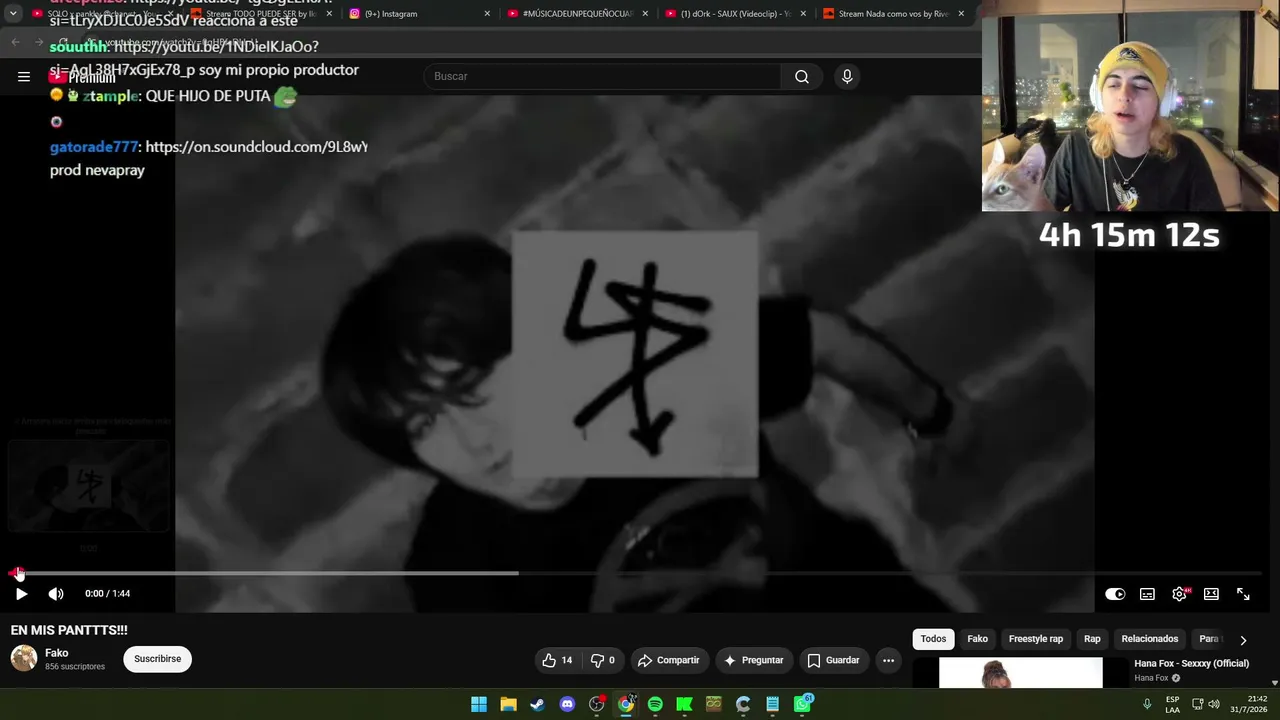Image resolution: width=1280 pixels, height=720 pixels.
Task: Open Spotify from the taskbar
Action: [x=655, y=704]
